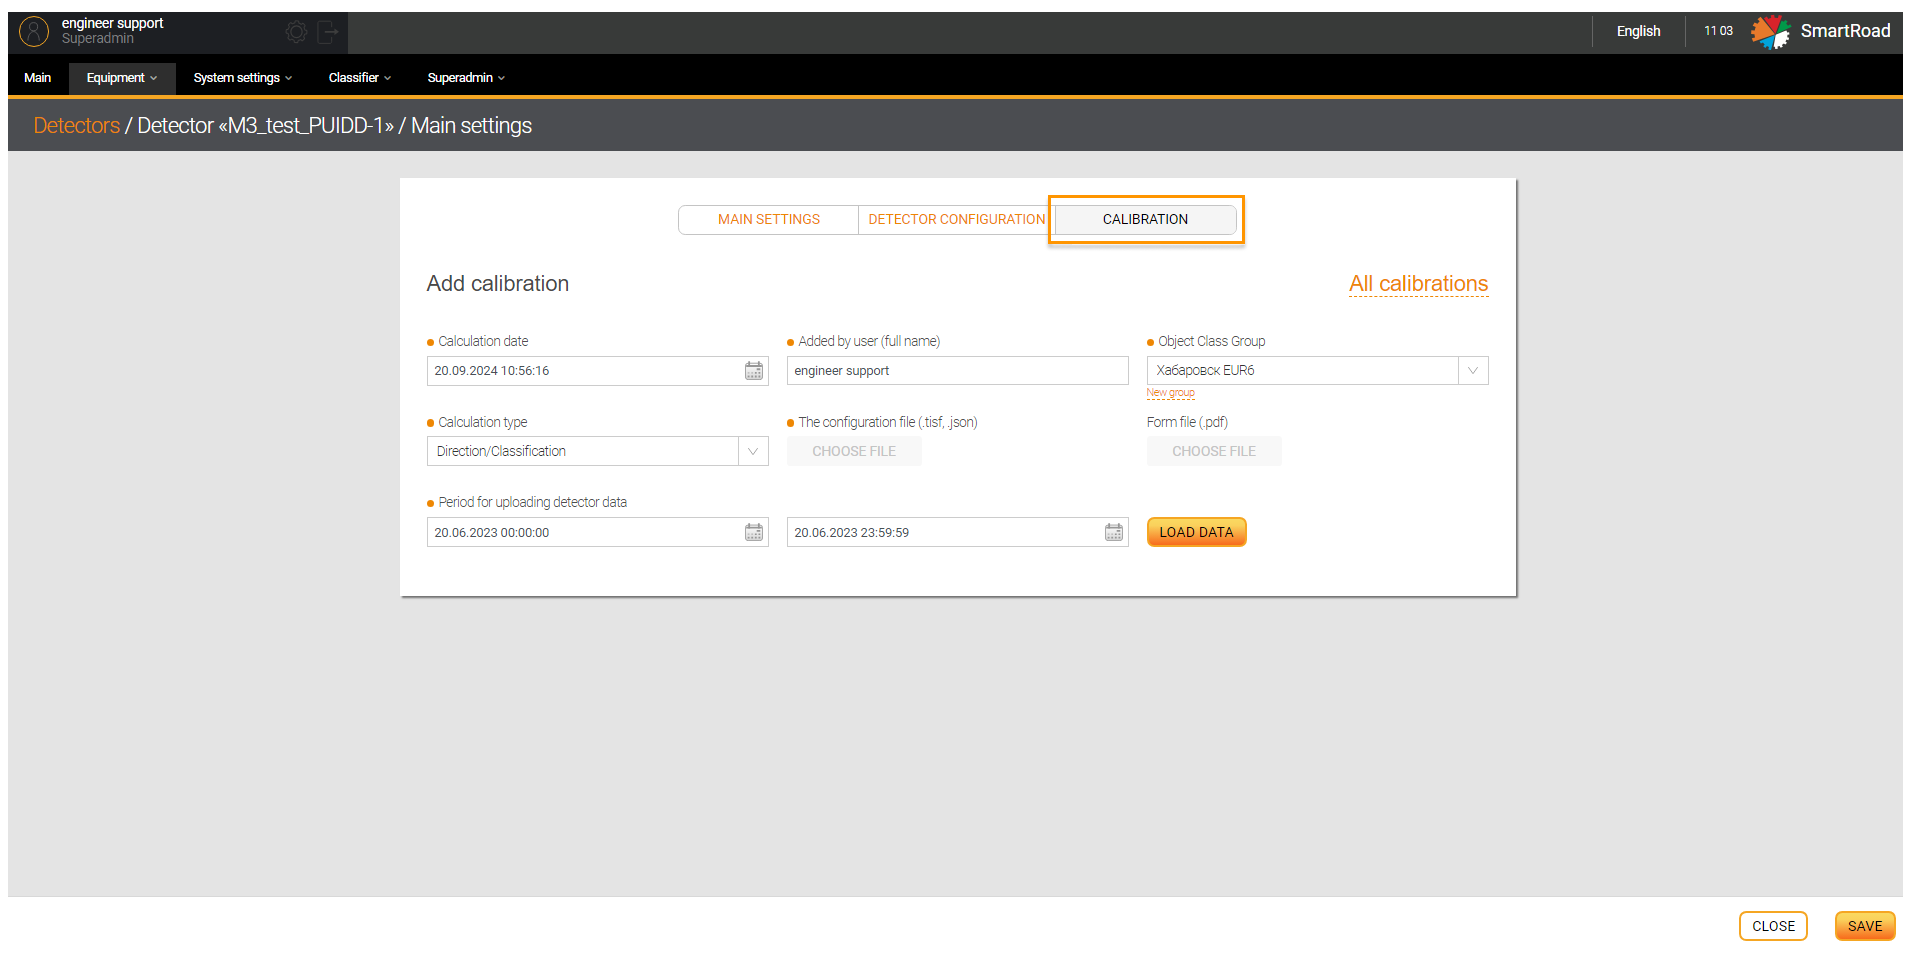
Task: Click period start date field
Action: 597,532
